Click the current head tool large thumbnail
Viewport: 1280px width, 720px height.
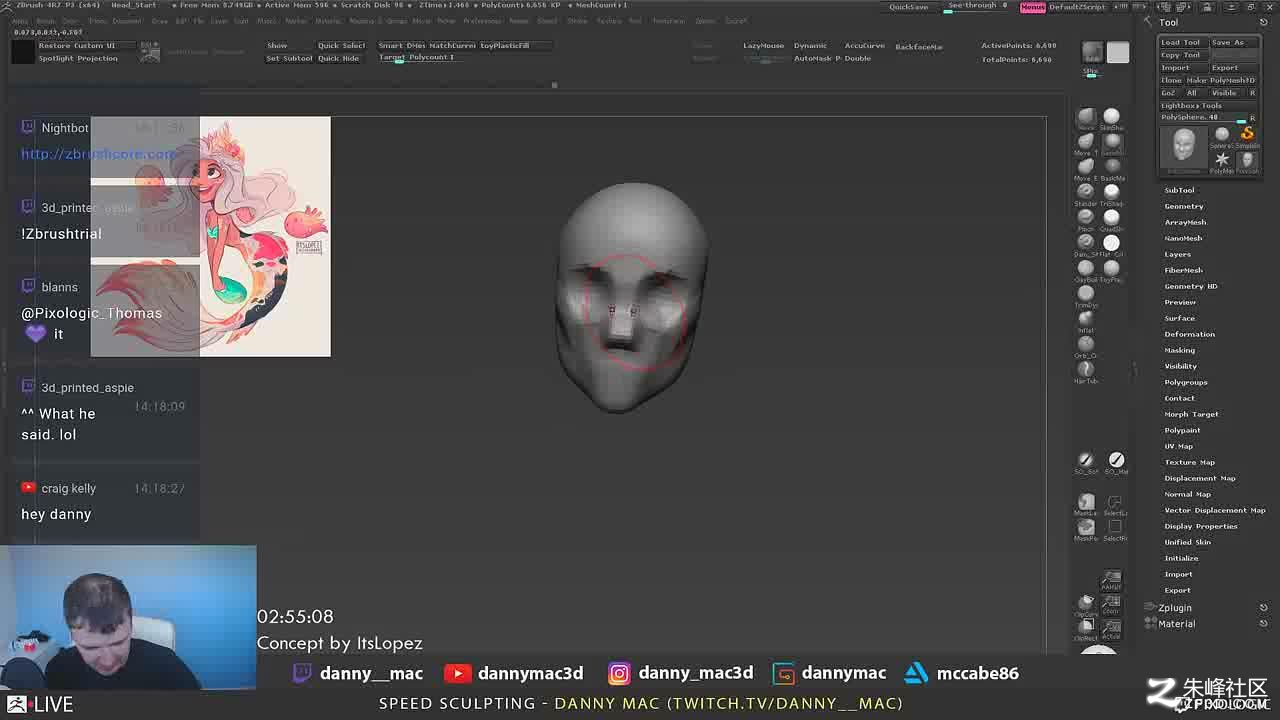tap(1184, 147)
